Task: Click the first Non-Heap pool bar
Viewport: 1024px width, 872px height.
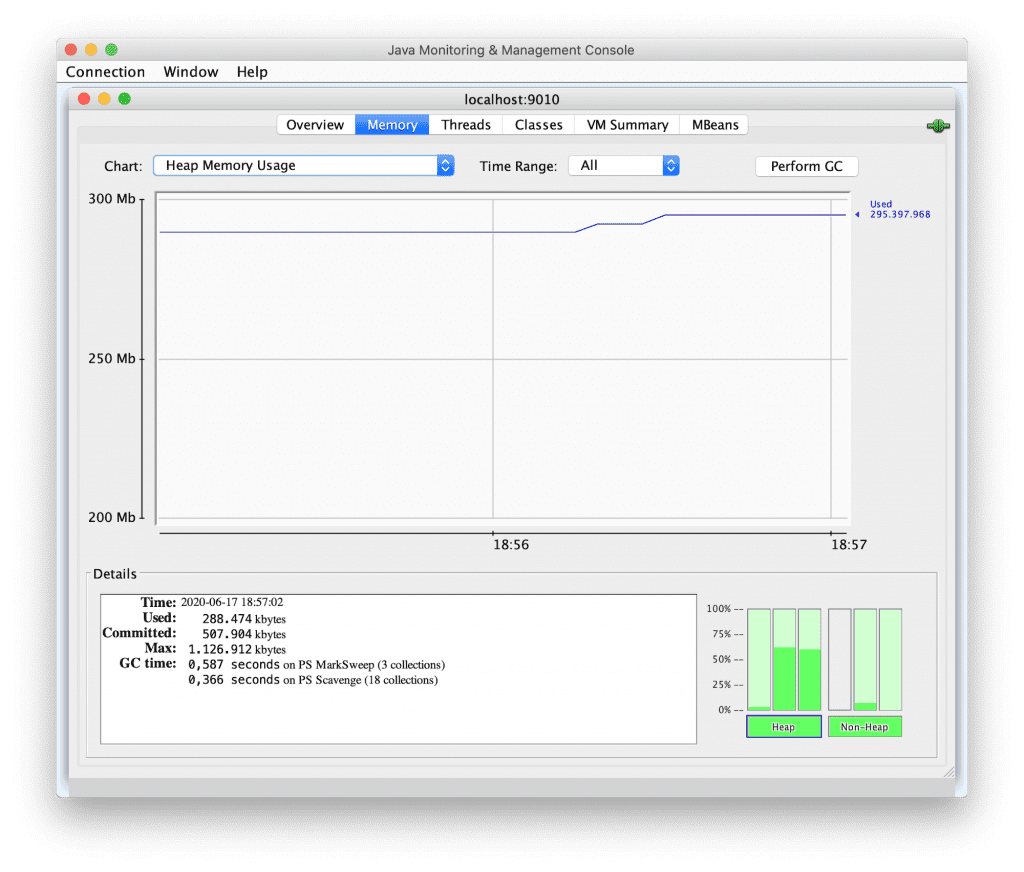Action: pyautogui.click(x=840, y=660)
